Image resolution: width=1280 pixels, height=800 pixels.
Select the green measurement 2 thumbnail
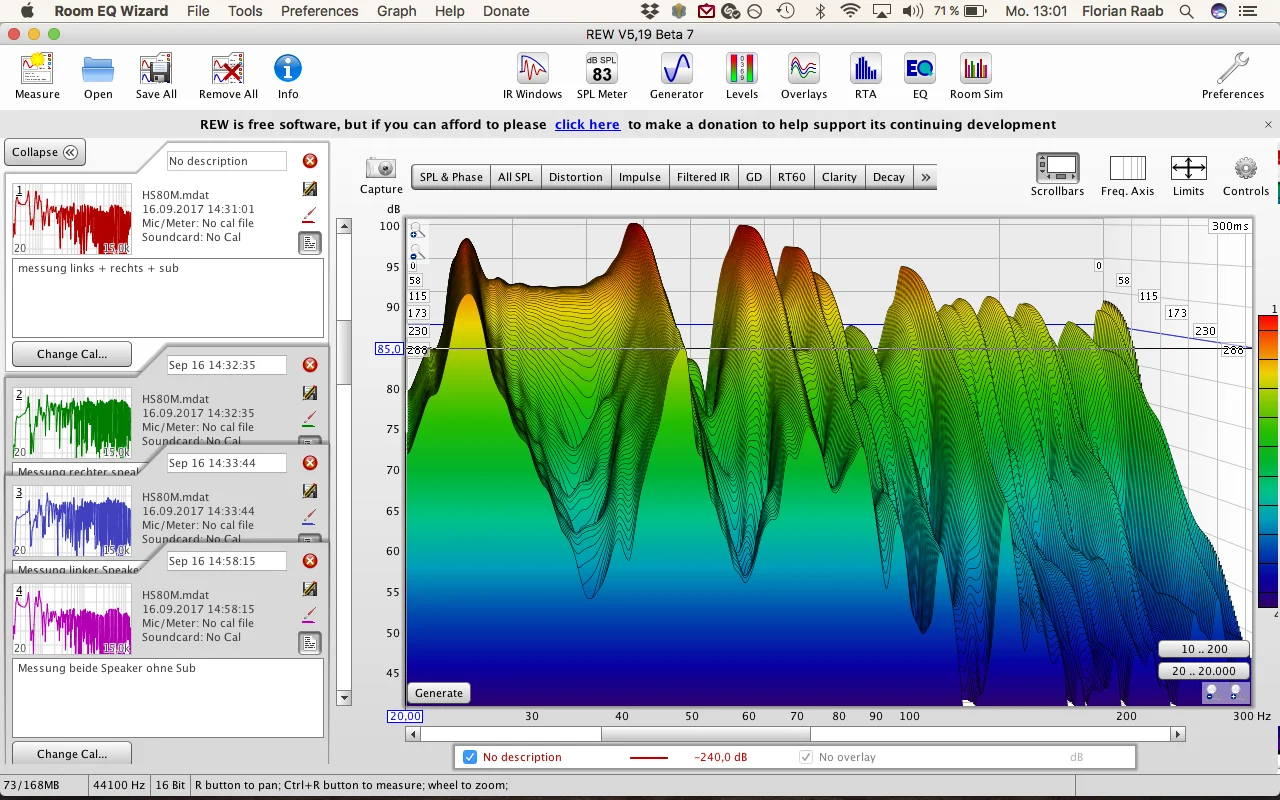pos(72,422)
